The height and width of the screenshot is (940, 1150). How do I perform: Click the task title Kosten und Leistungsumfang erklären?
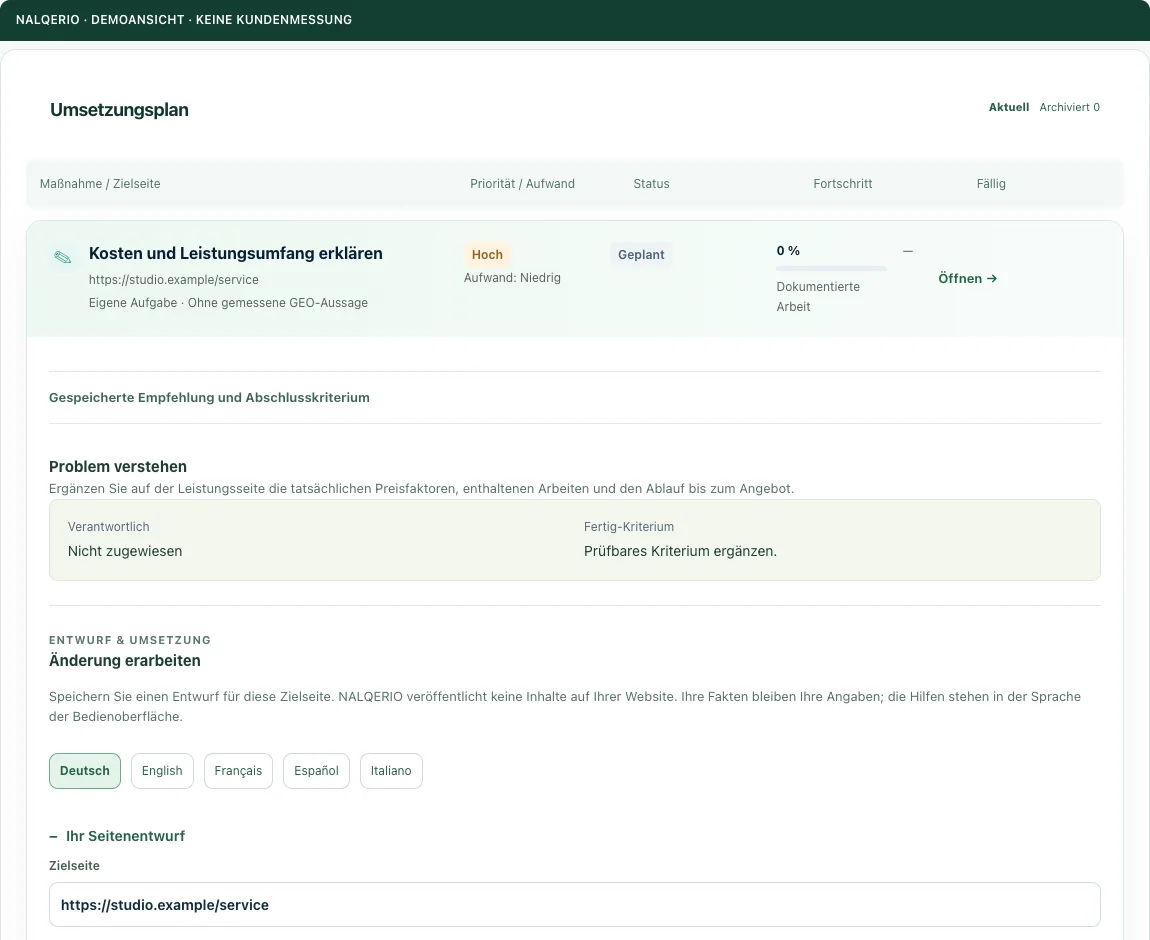coord(235,253)
